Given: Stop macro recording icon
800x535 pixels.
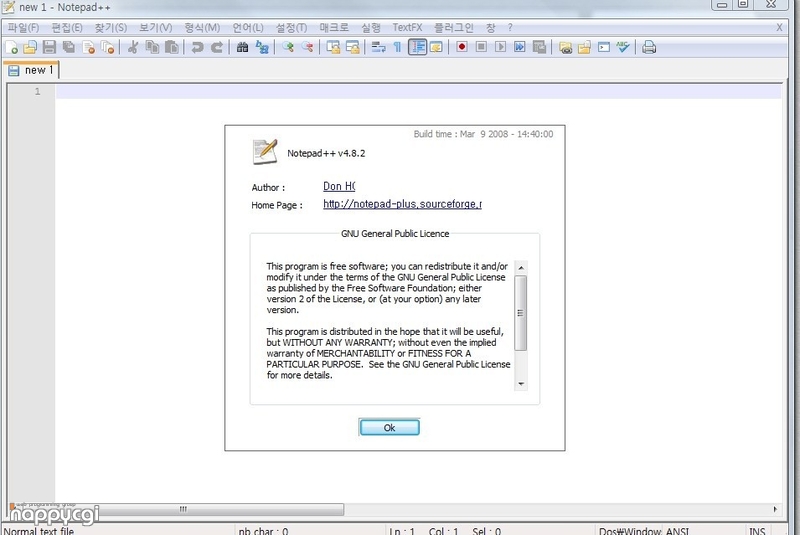Looking at the screenshot, I should [481, 47].
